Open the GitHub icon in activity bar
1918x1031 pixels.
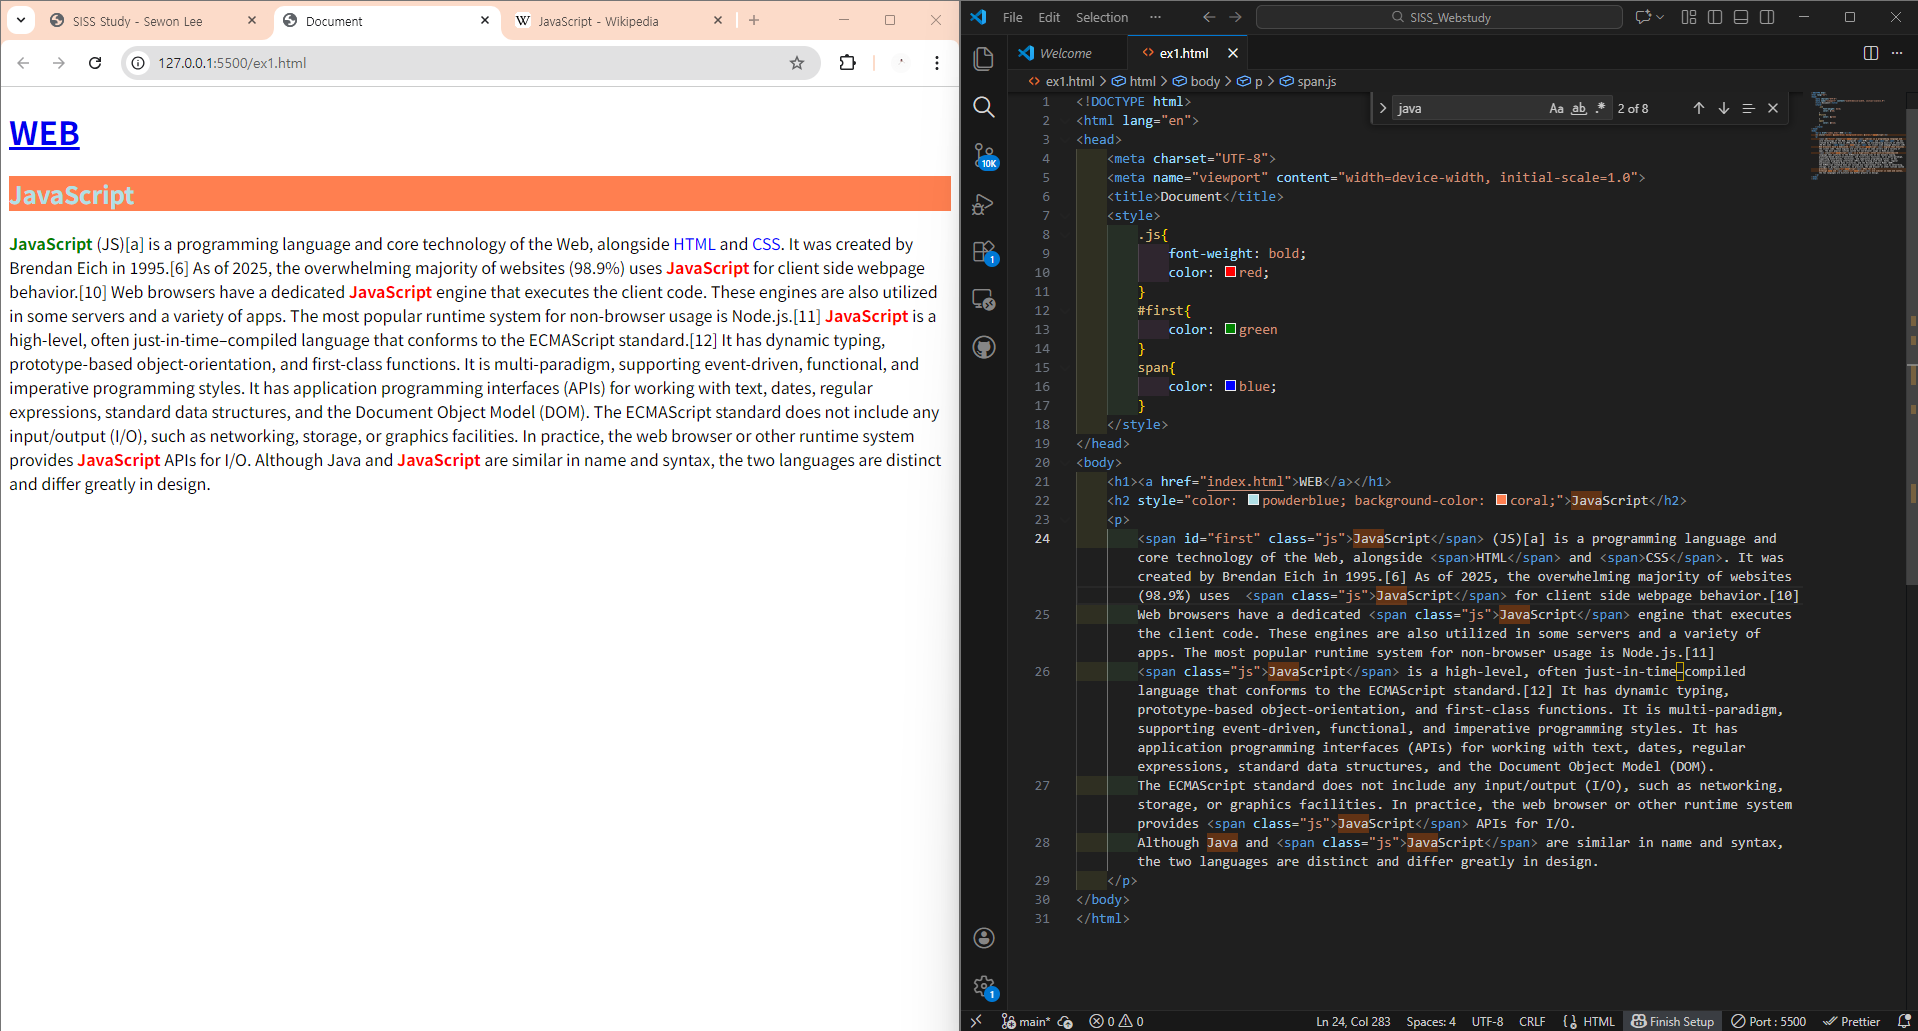[x=984, y=347]
